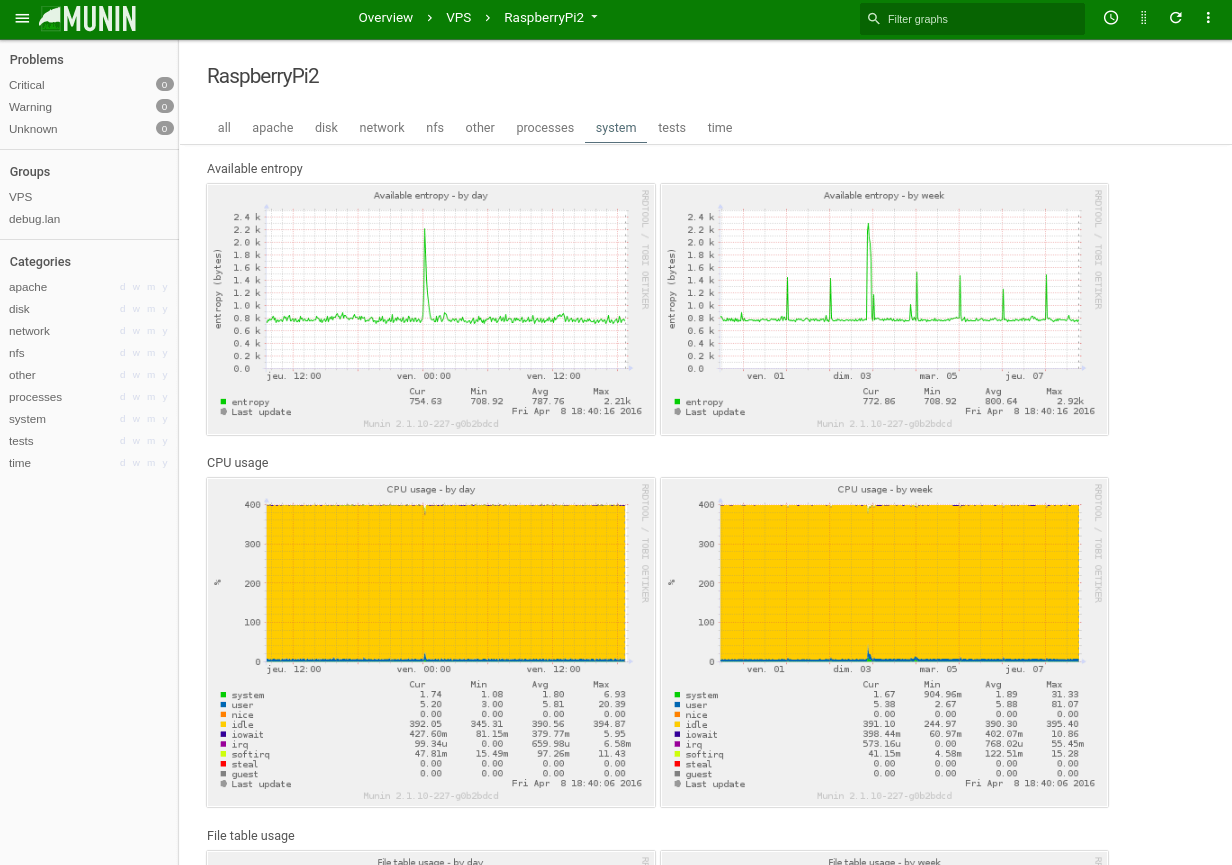Screen dimensions: 1232x865
Task: Click the 'w' week link for nfs
Action: [x=137, y=353]
